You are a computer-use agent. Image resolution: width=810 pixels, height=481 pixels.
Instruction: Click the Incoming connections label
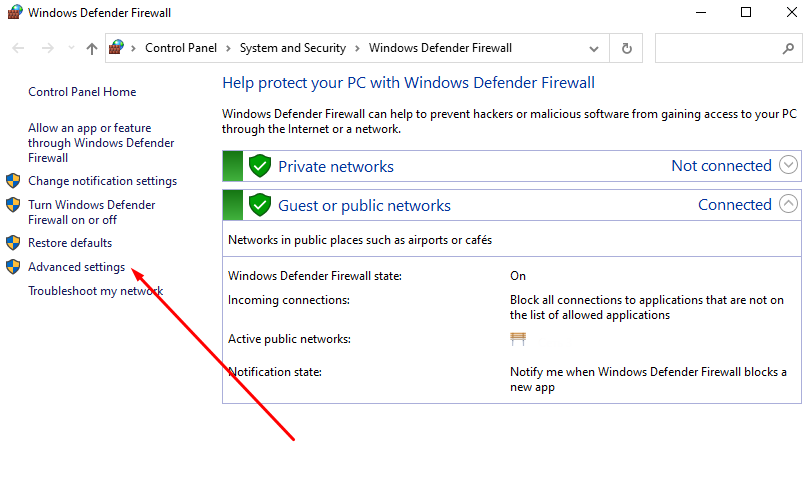[289, 300]
